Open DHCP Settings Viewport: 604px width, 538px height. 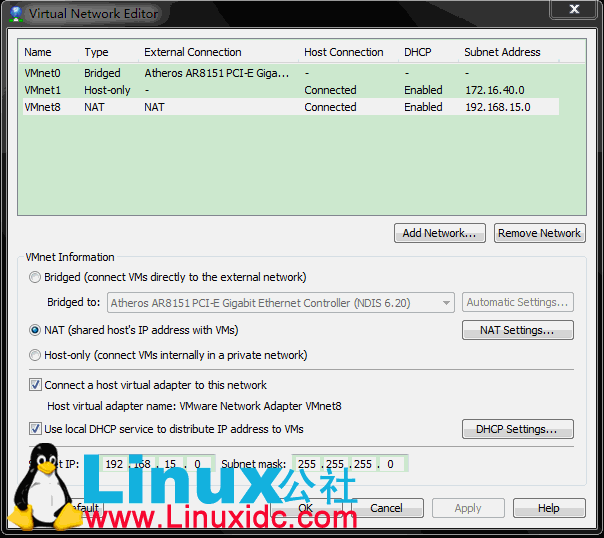pos(518,429)
